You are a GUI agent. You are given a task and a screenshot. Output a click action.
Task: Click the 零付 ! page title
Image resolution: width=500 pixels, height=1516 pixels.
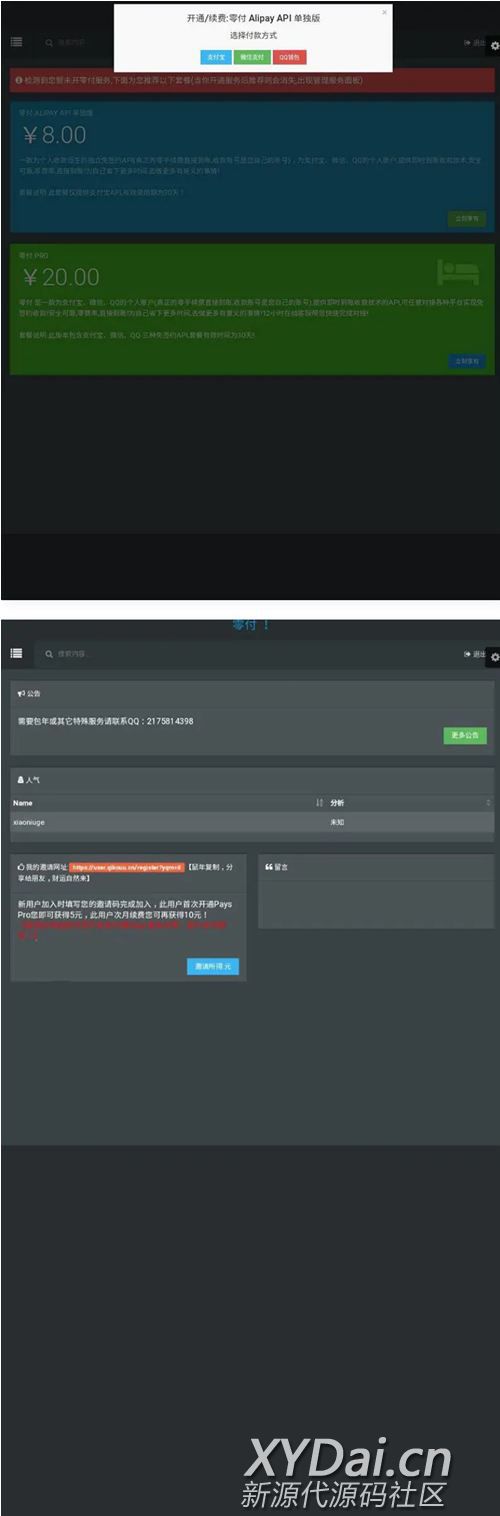[x=251, y=625]
